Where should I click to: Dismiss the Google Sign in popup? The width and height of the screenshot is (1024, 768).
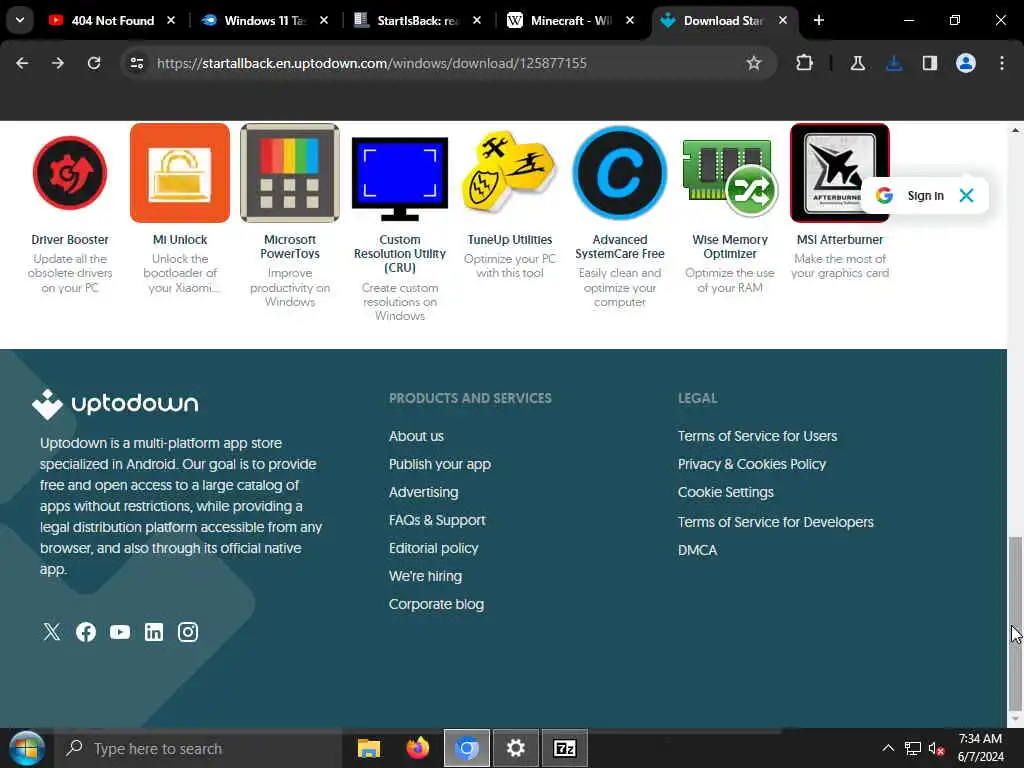point(967,195)
